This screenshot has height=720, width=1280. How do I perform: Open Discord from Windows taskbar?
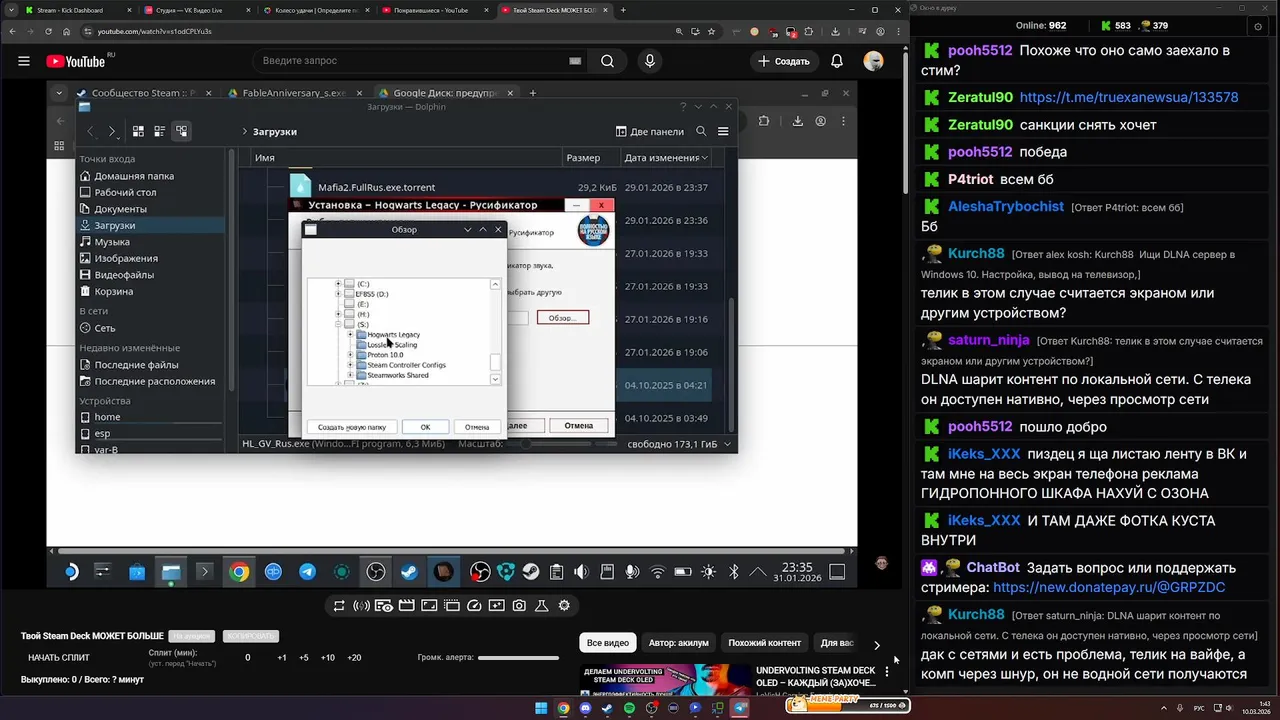tap(585, 708)
